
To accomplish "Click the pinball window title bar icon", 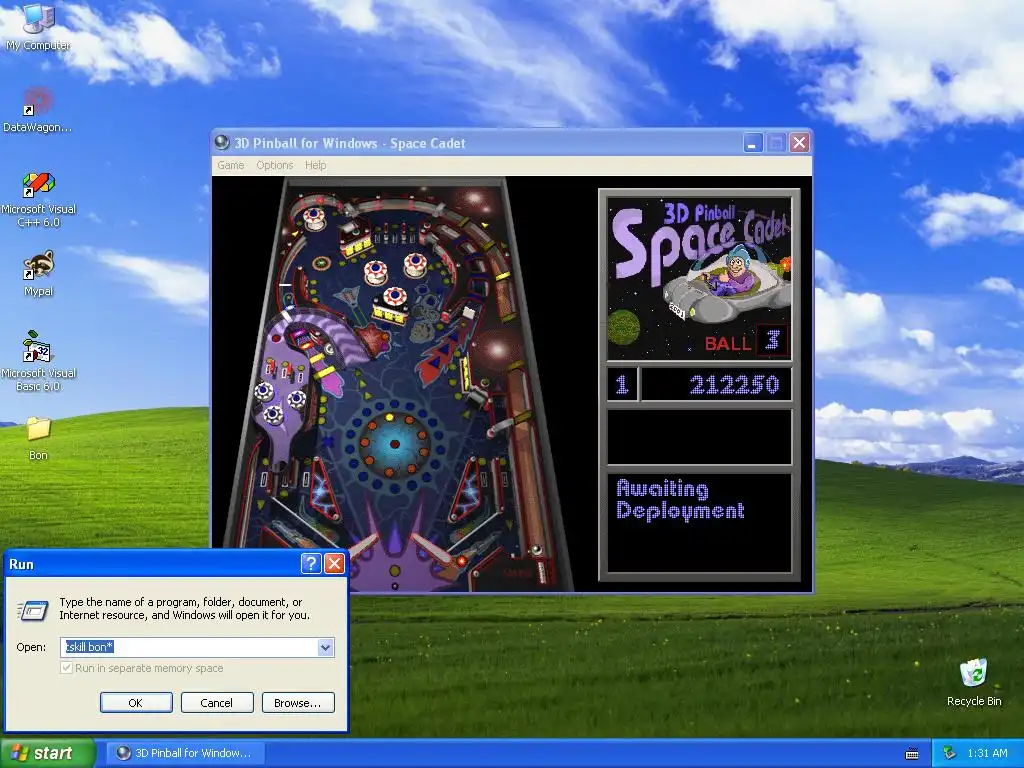I will [222, 142].
